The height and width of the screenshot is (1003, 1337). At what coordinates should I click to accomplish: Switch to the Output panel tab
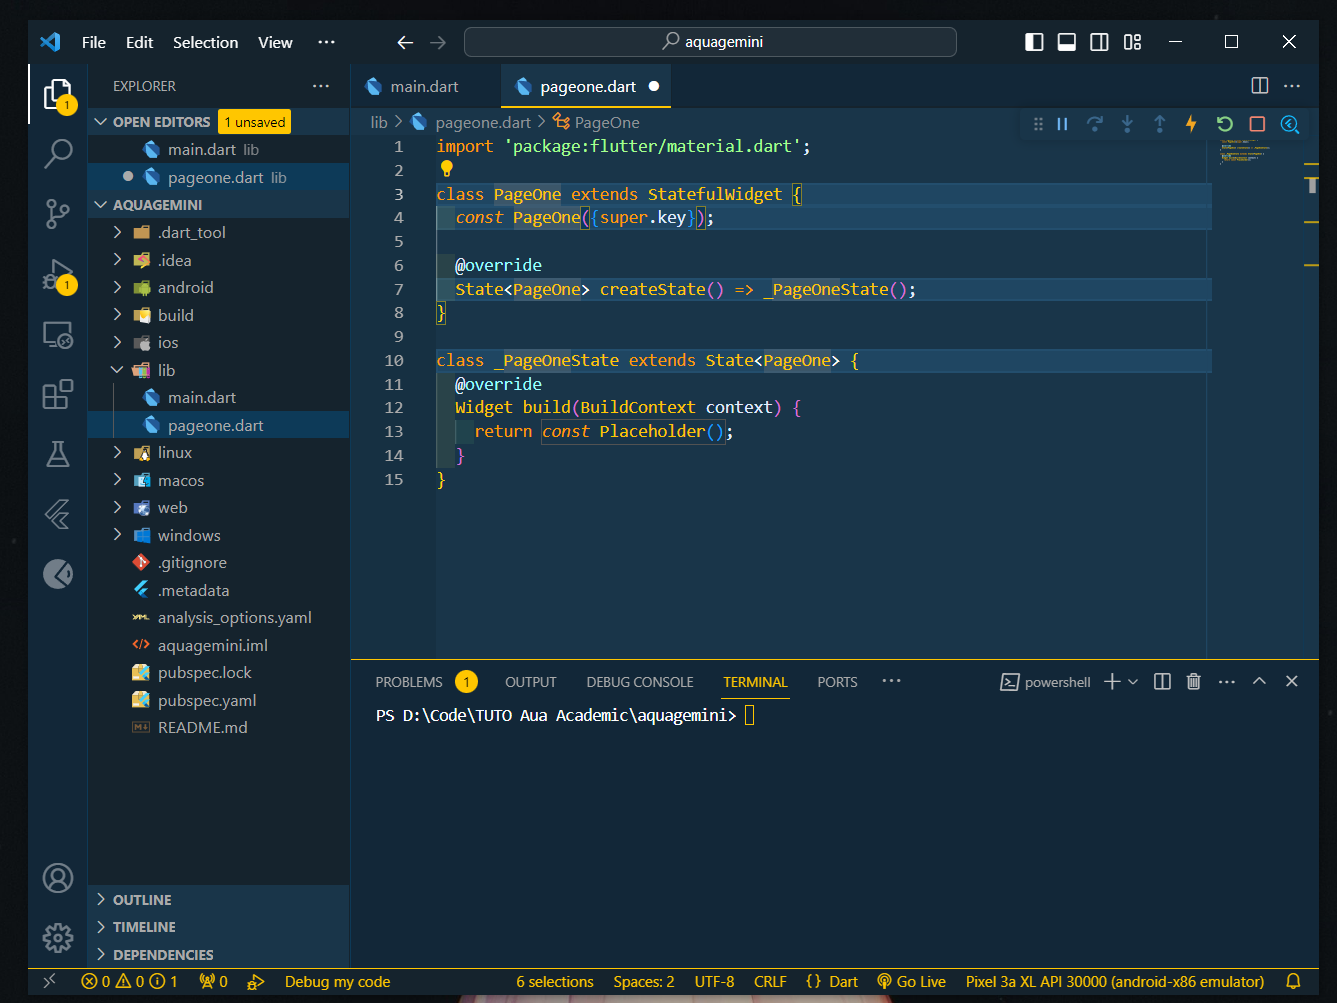point(530,682)
